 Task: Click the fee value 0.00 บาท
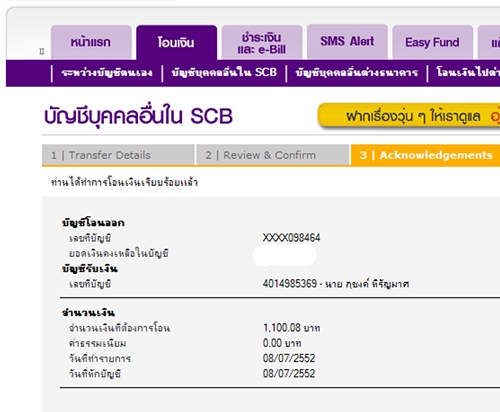click(x=282, y=343)
